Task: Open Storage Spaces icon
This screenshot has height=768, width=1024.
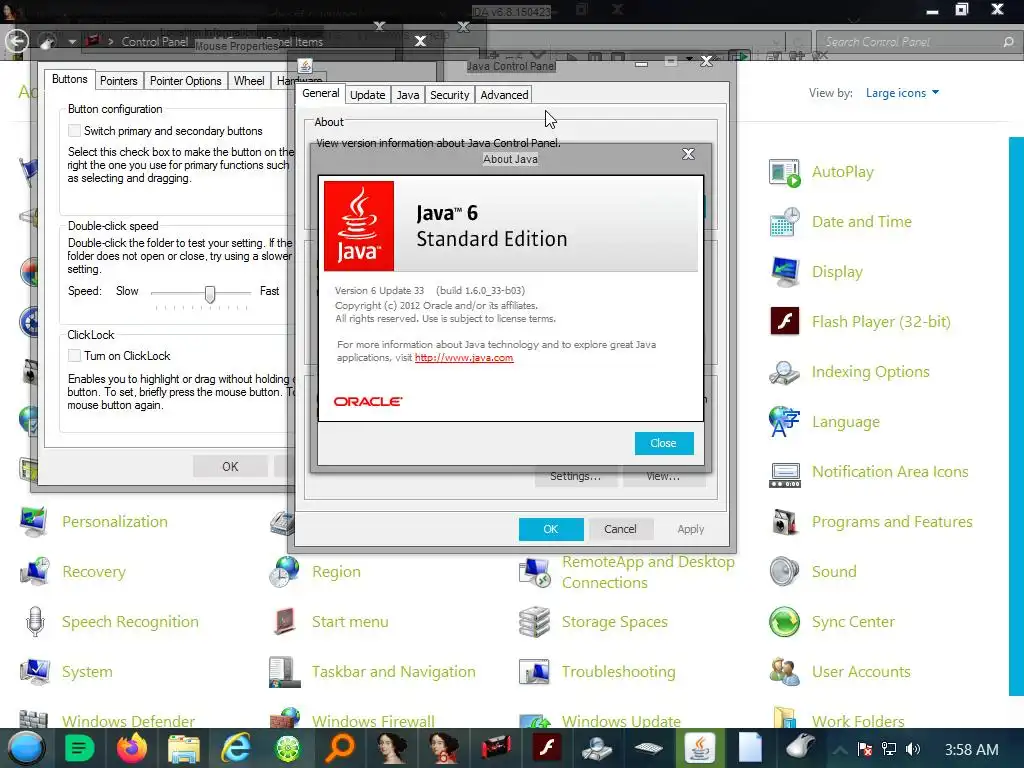Action: tap(534, 622)
